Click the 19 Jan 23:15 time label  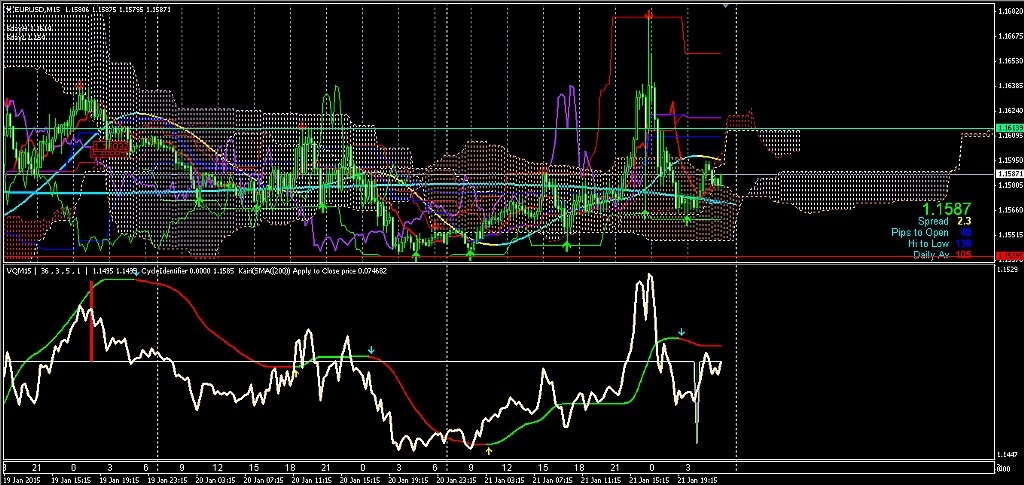169,480
